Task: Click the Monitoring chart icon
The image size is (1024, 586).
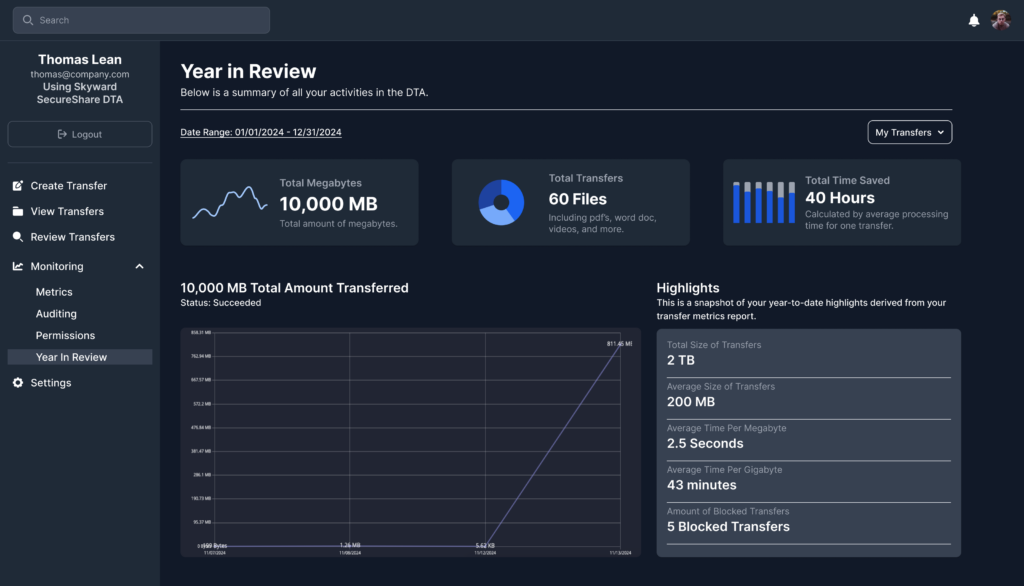Action: tap(18, 266)
